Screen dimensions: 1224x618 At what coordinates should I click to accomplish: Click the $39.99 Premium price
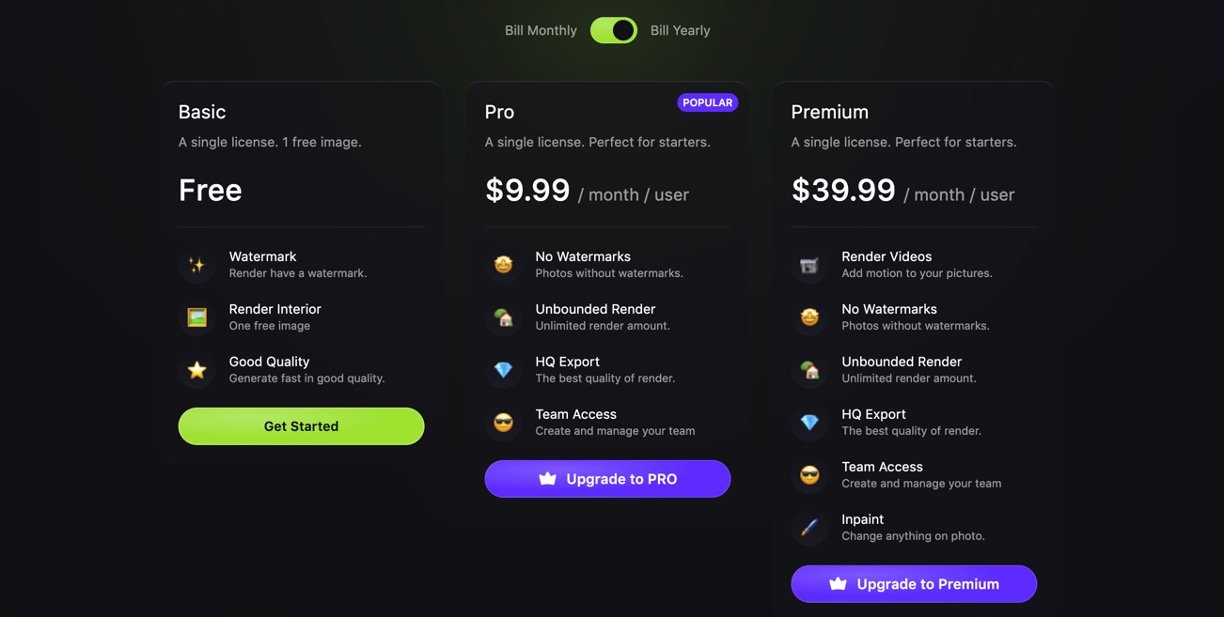pos(843,190)
